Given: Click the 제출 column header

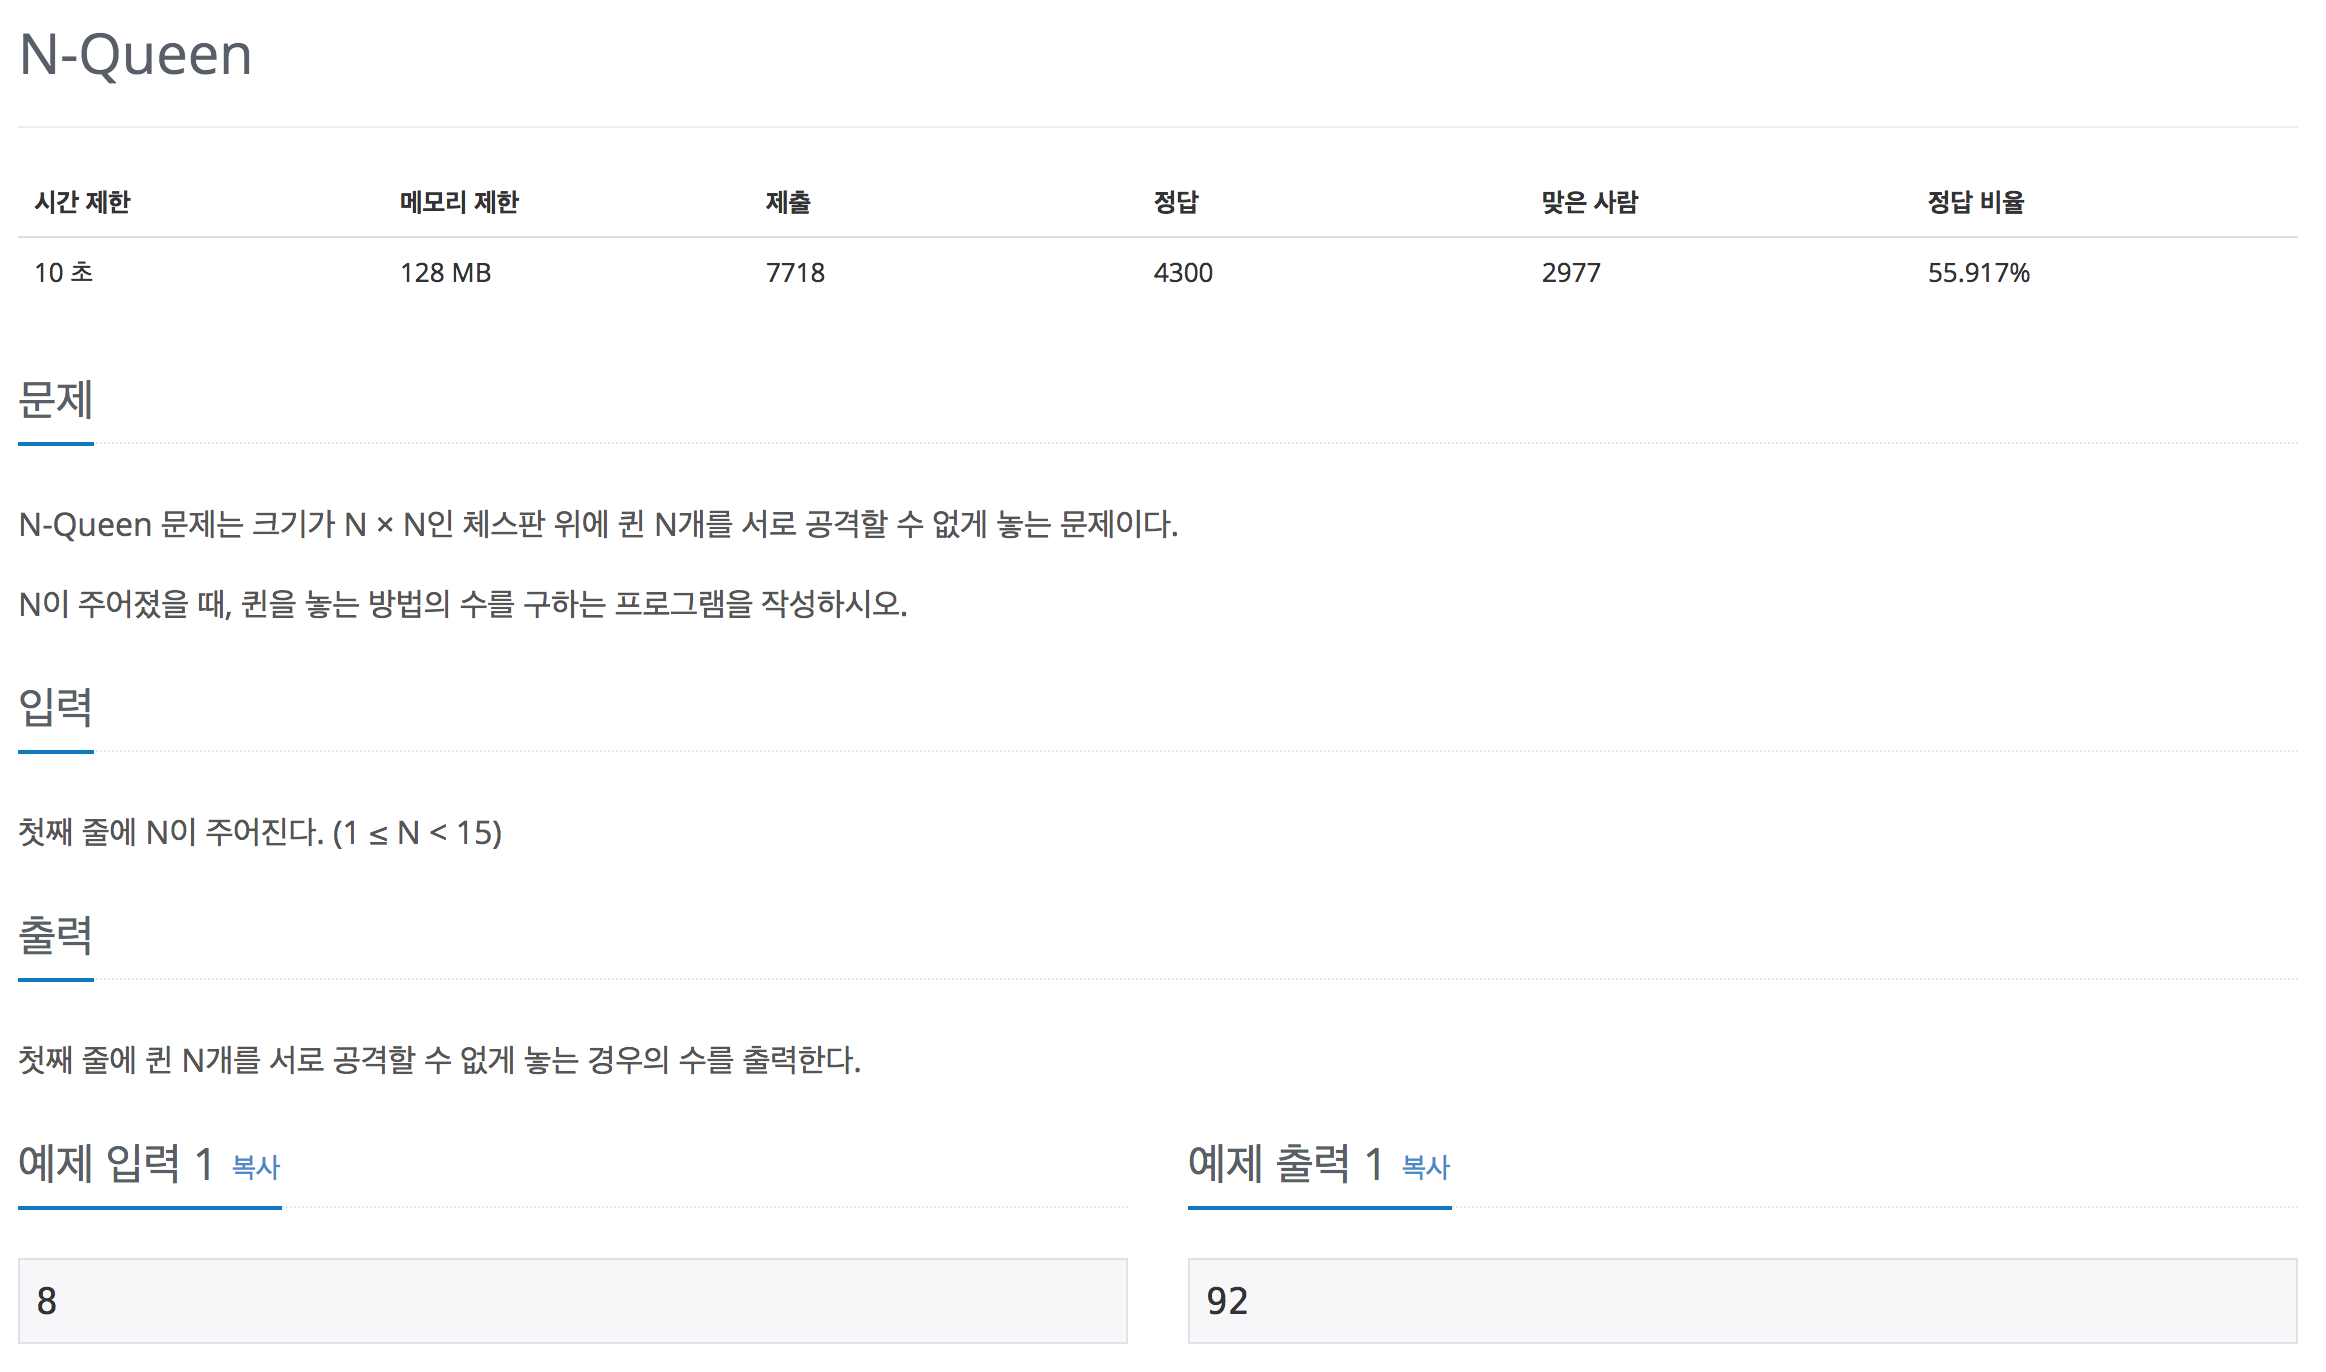Looking at the screenshot, I should point(788,202).
